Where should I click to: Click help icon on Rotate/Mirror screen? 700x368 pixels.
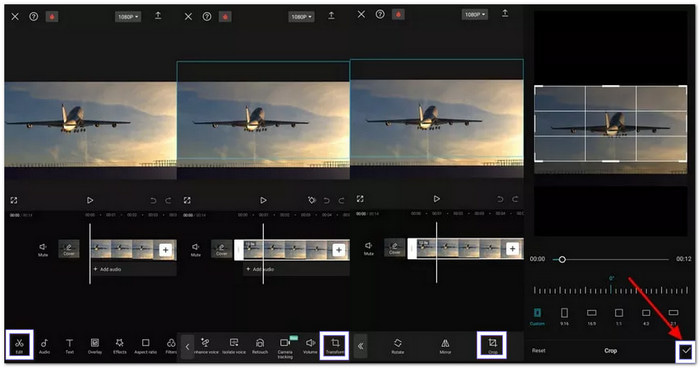pos(380,14)
